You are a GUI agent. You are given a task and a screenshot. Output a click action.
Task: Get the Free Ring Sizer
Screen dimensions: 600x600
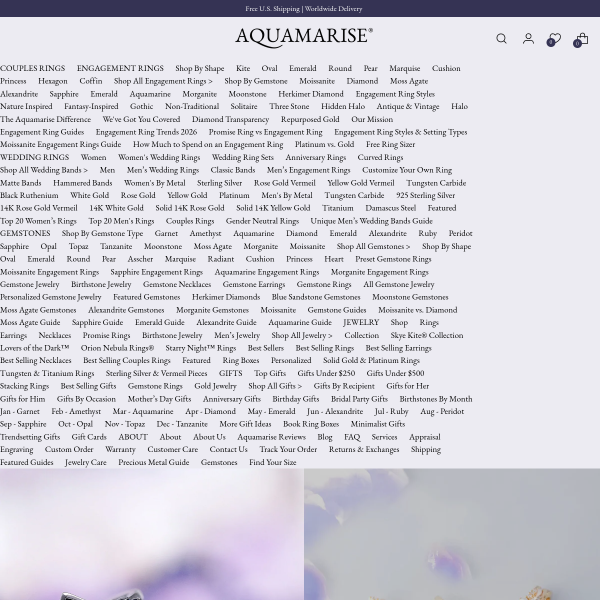click(x=390, y=144)
